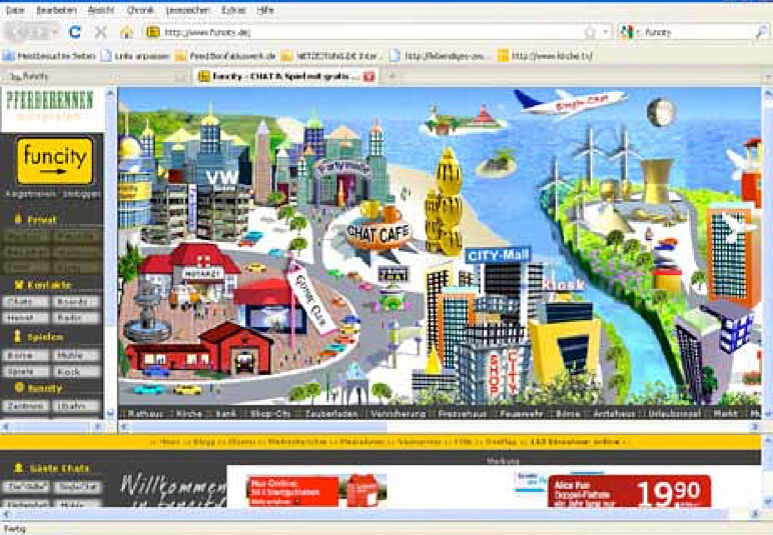The width and height of the screenshot is (773, 535).
Task: Open the back/forward history dropdown arrow
Action: [55, 33]
